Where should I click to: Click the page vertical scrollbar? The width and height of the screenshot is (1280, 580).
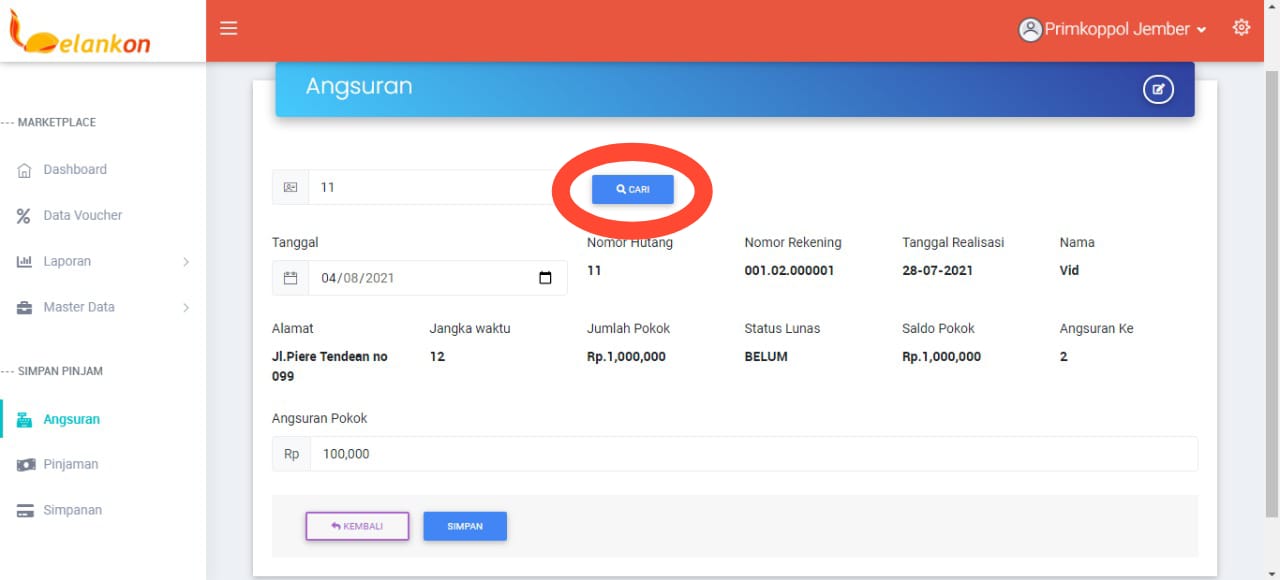pyautogui.click(x=1271, y=300)
